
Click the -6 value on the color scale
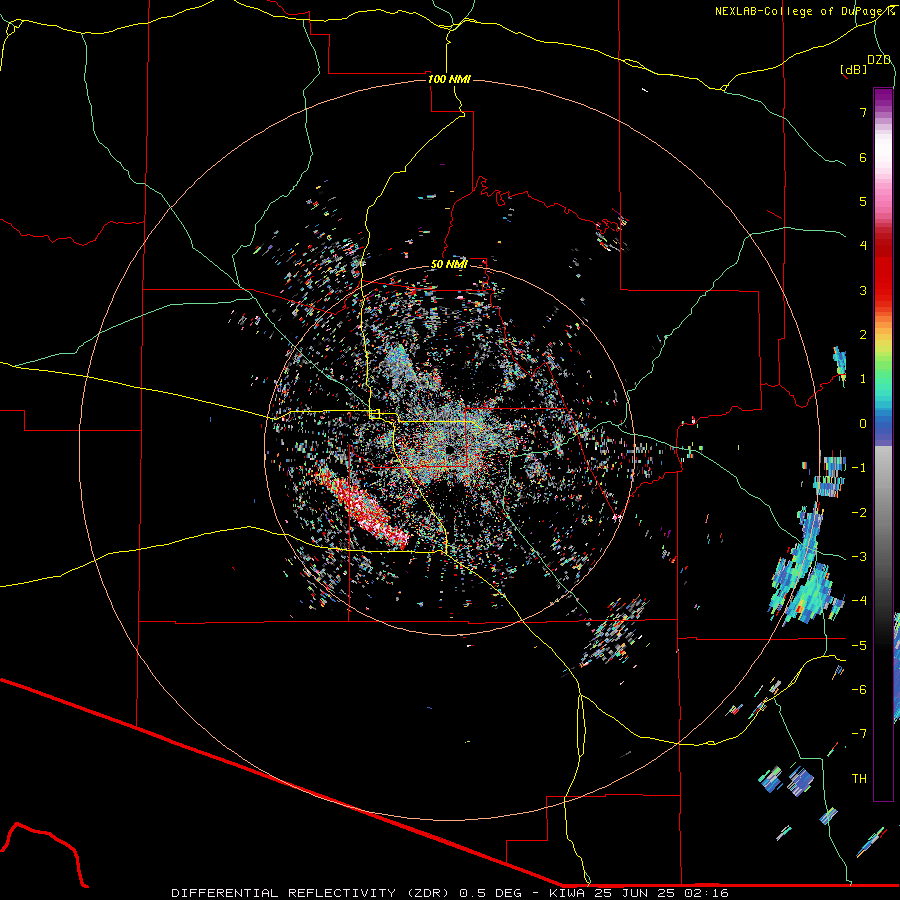click(x=859, y=690)
